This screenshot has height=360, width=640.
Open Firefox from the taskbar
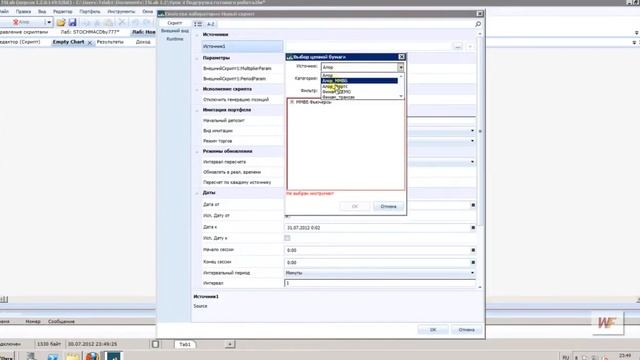(92, 356)
